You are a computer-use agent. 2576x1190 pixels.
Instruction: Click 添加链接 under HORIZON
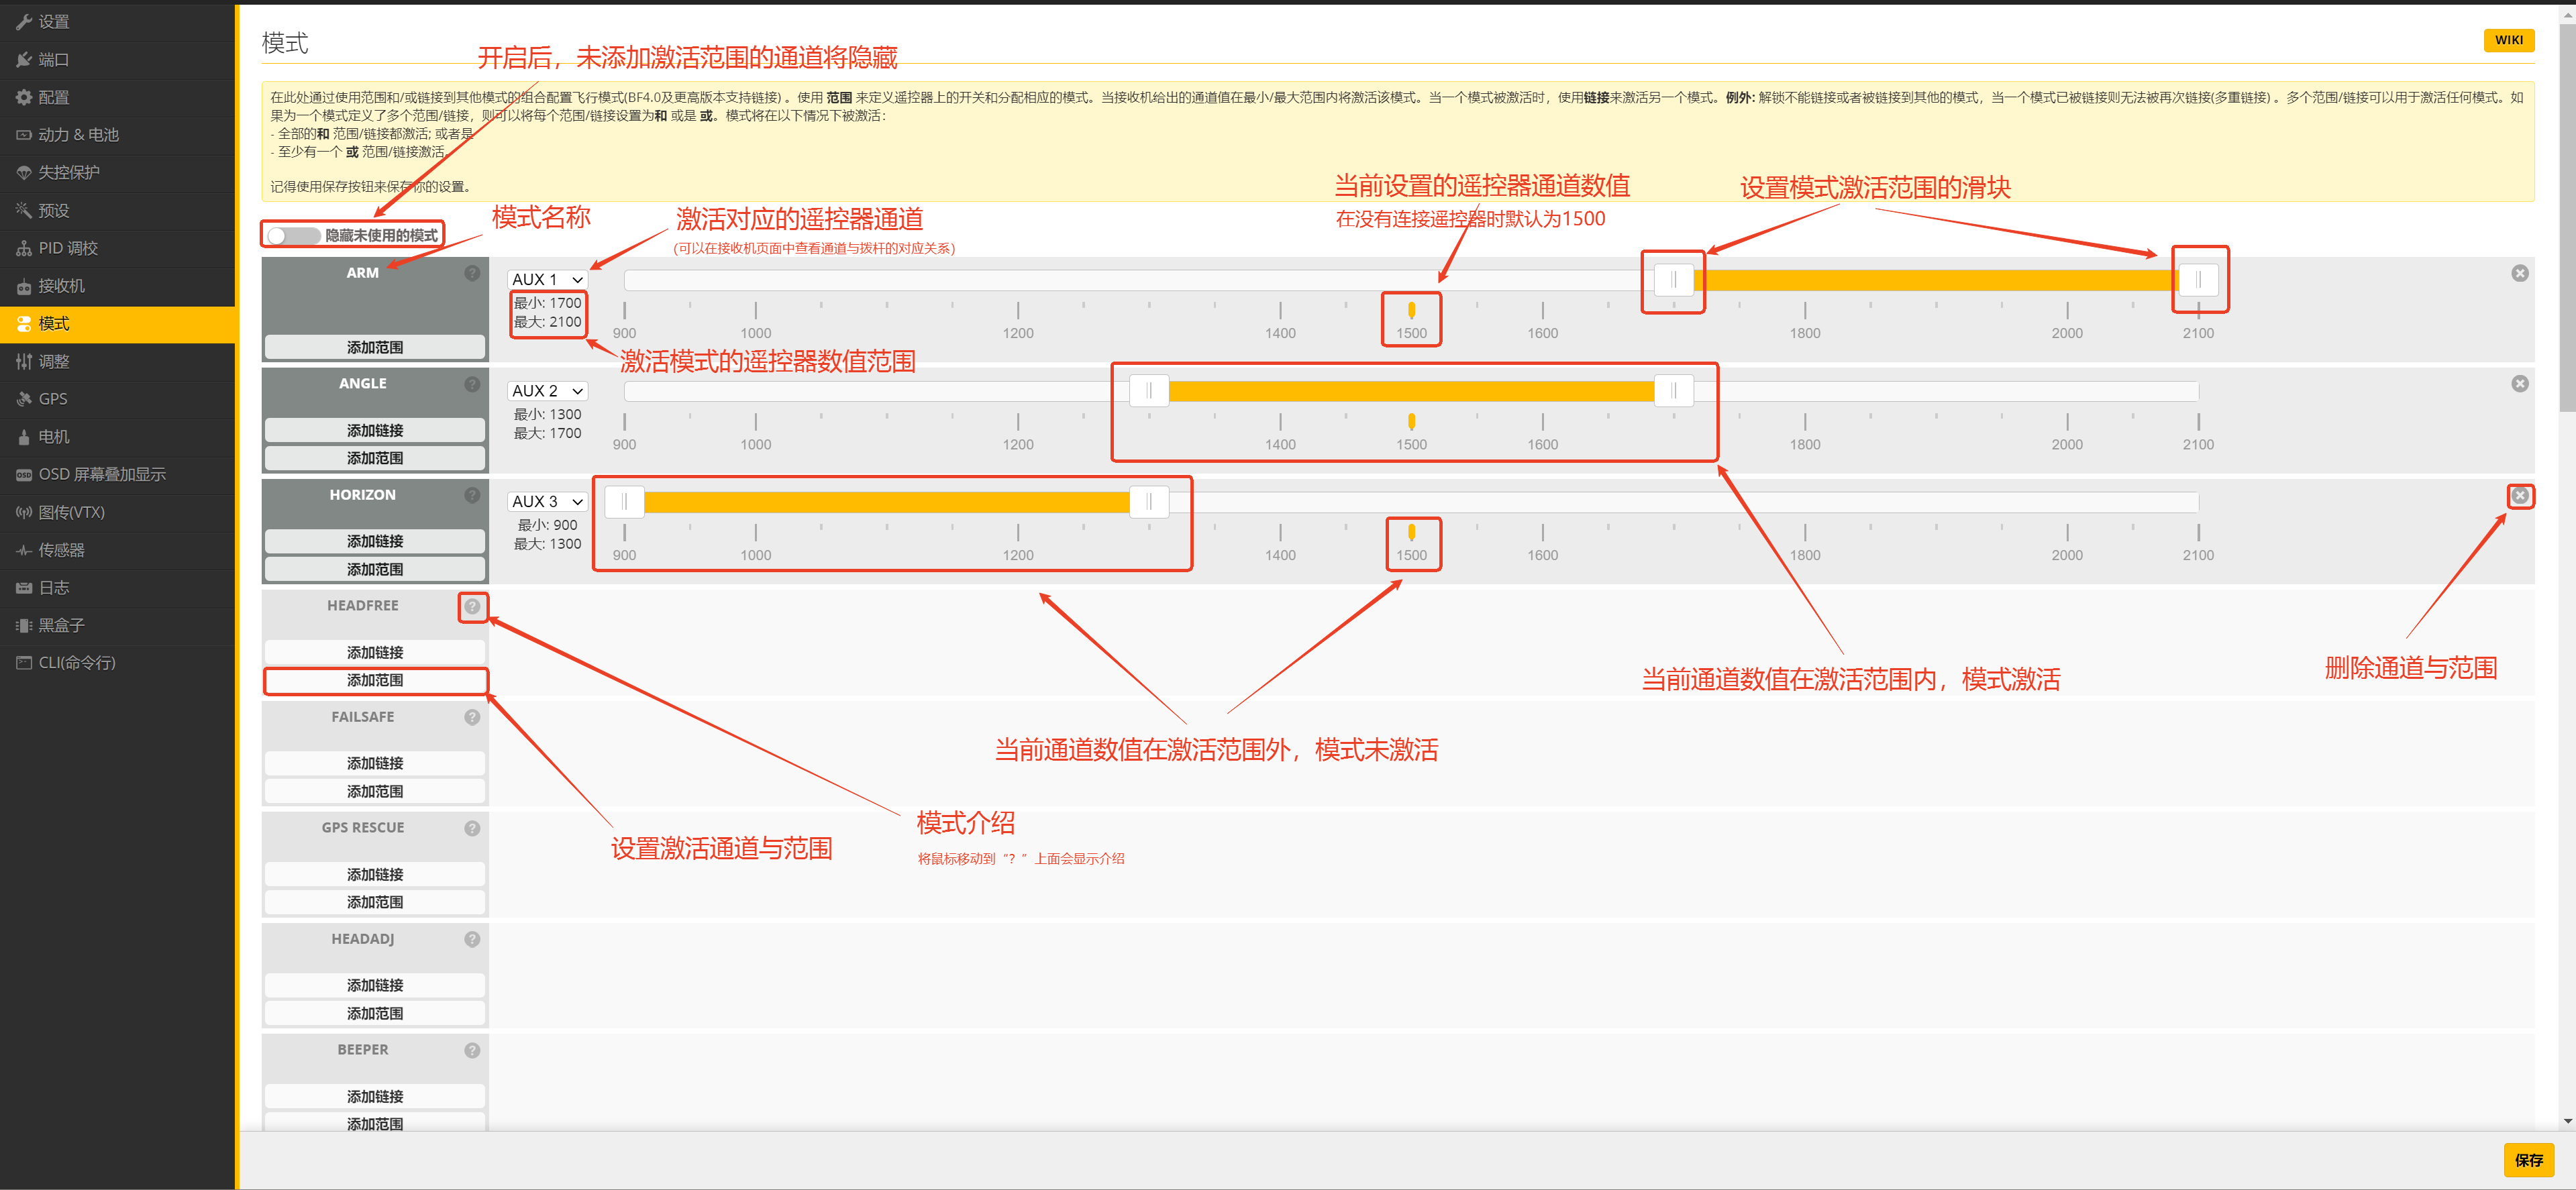click(375, 541)
